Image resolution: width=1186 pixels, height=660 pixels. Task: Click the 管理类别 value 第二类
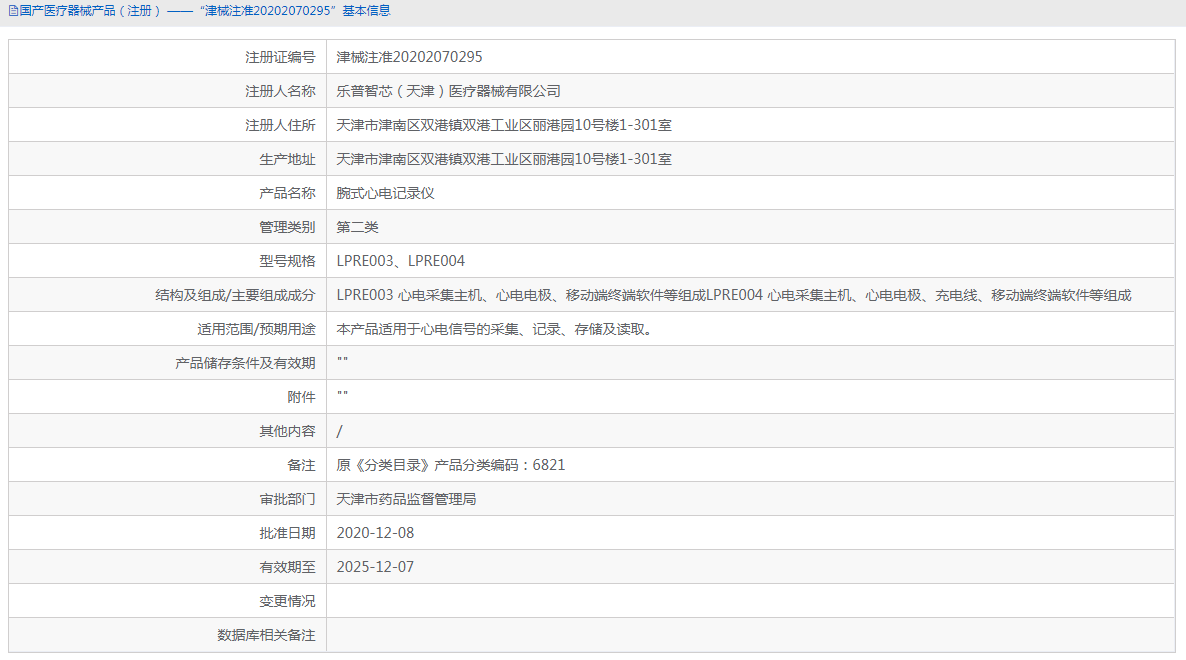pyautogui.click(x=354, y=226)
